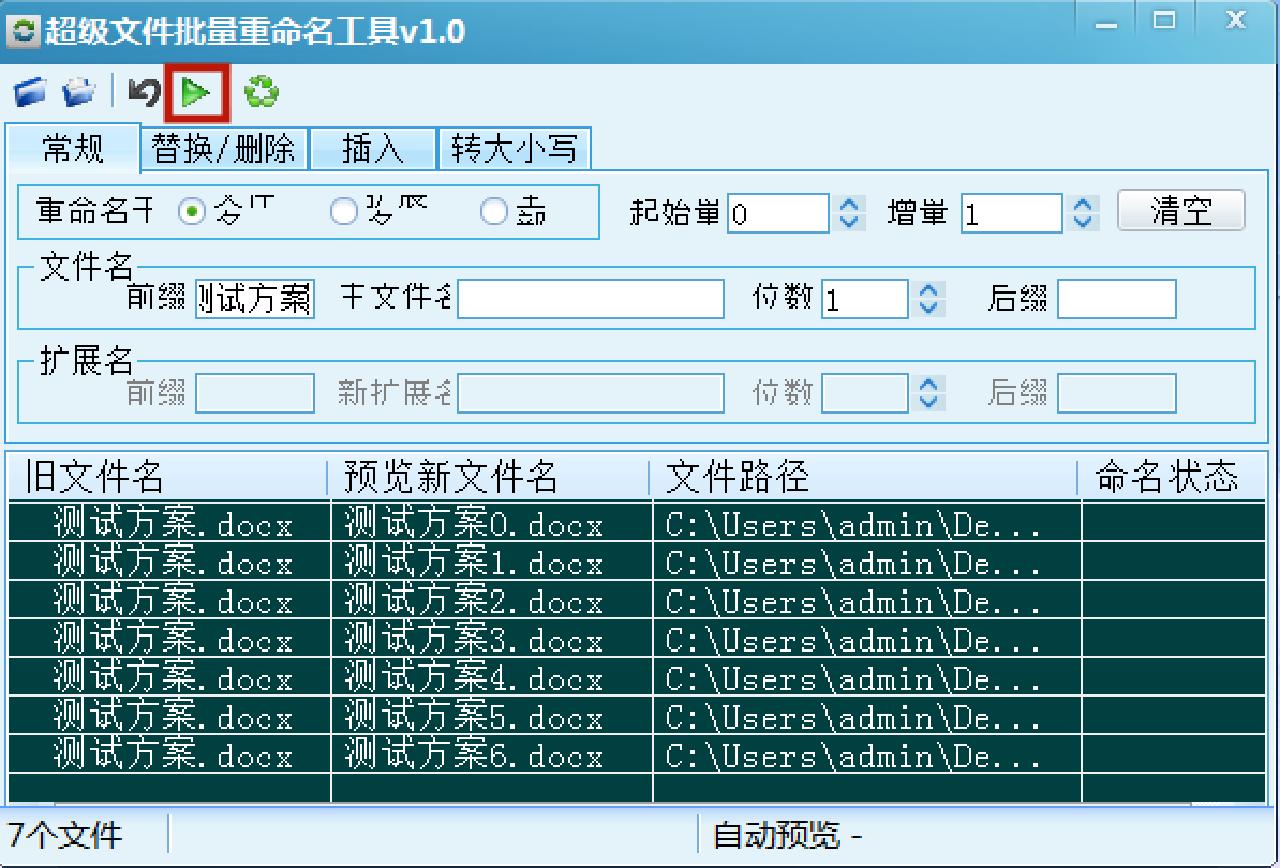Open the 转大小写 tab

tap(514, 147)
